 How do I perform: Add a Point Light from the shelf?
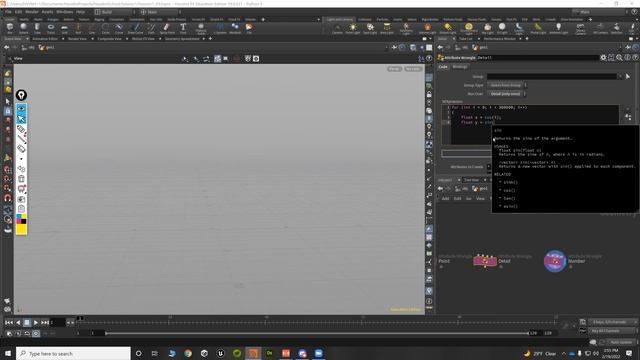[353, 29]
